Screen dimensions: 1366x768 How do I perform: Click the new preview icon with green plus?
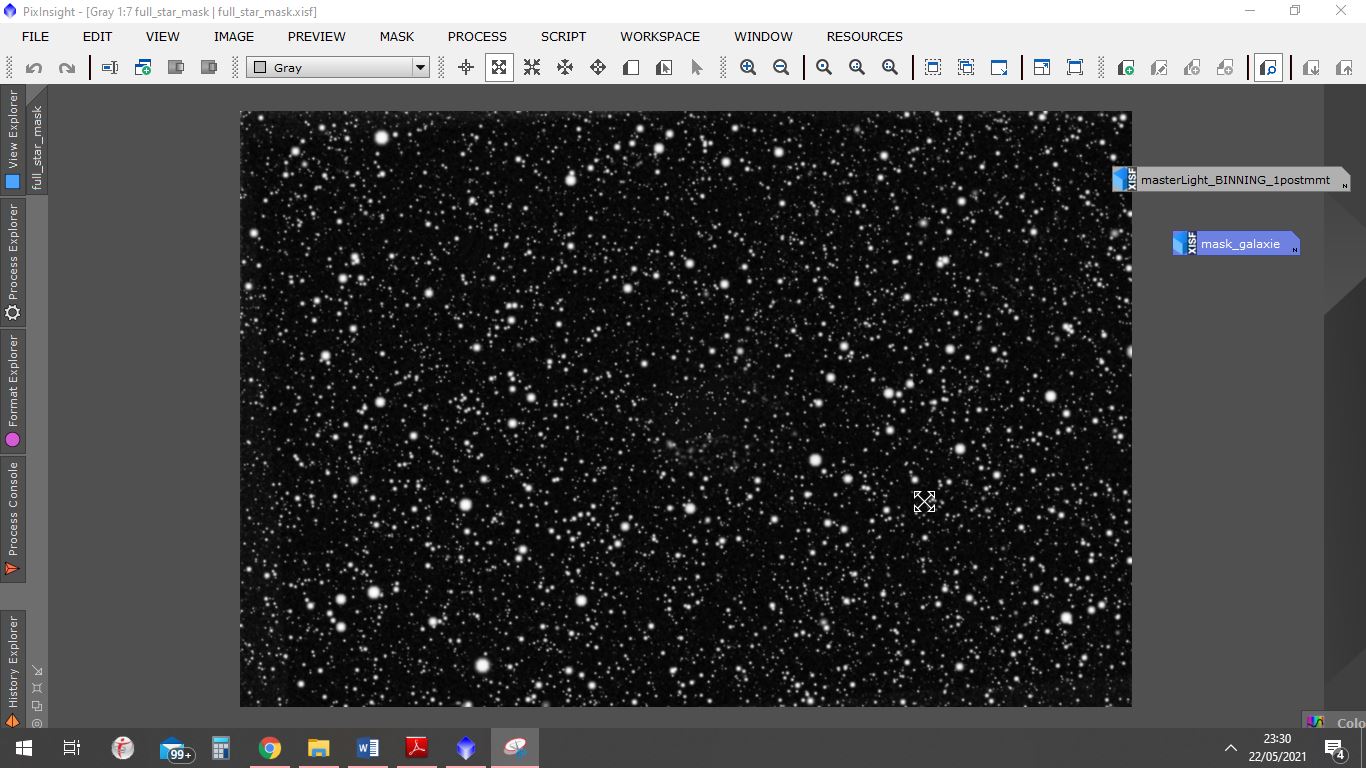coord(1126,68)
